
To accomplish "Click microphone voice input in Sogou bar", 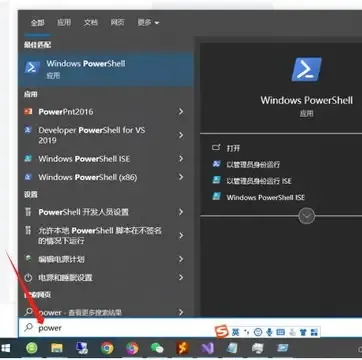I will click(x=269, y=332).
